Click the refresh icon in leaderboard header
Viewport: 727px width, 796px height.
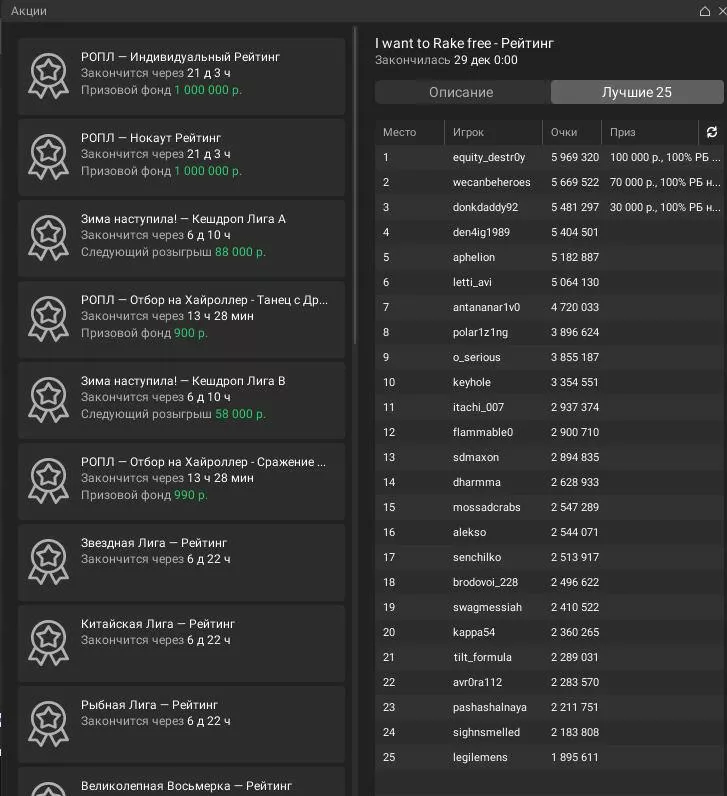pos(711,132)
